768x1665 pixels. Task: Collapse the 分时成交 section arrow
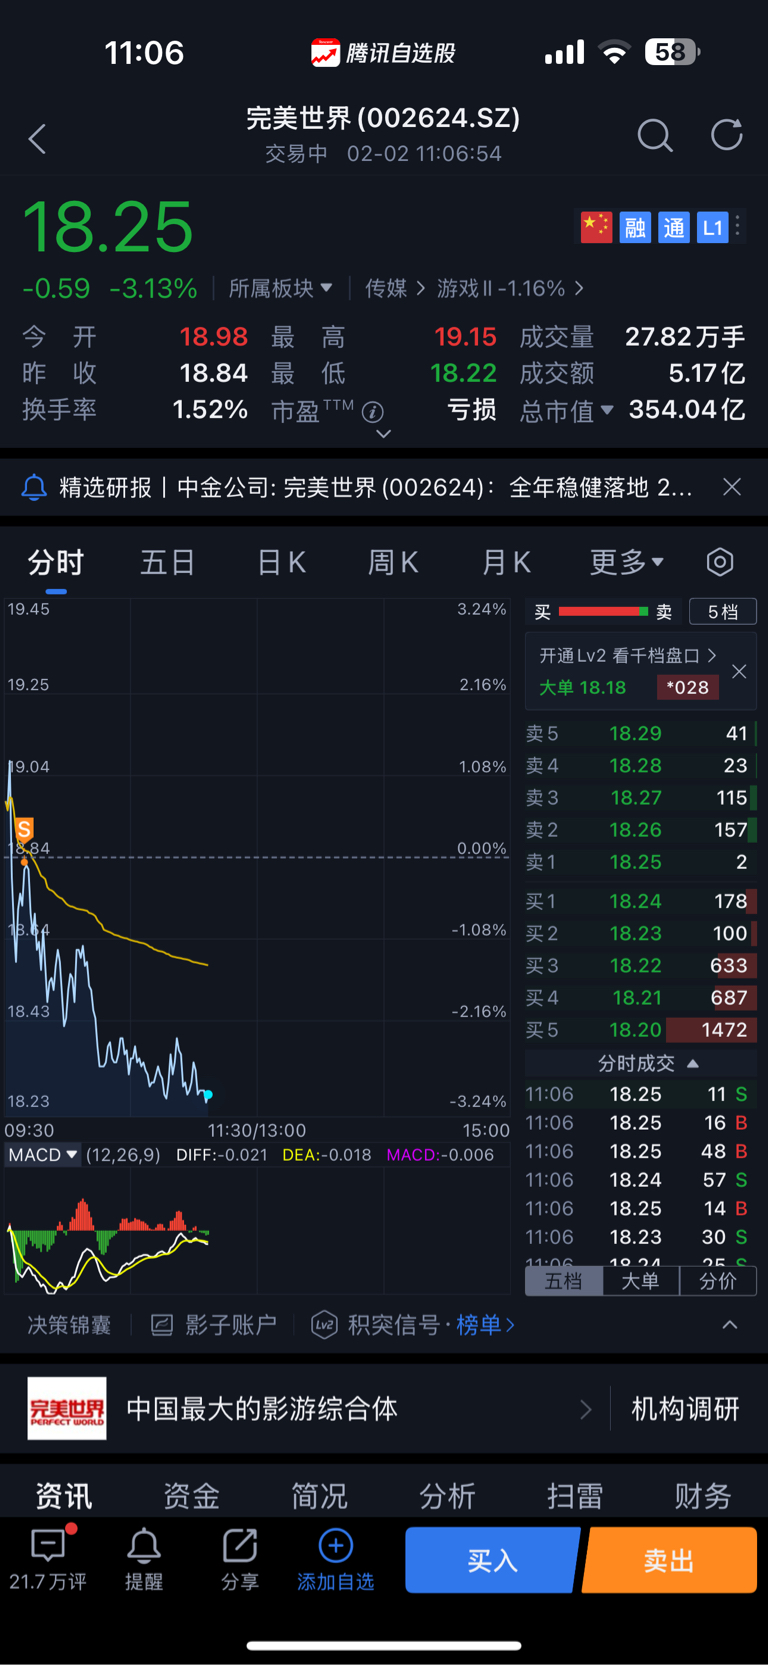pyautogui.click(x=693, y=1063)
